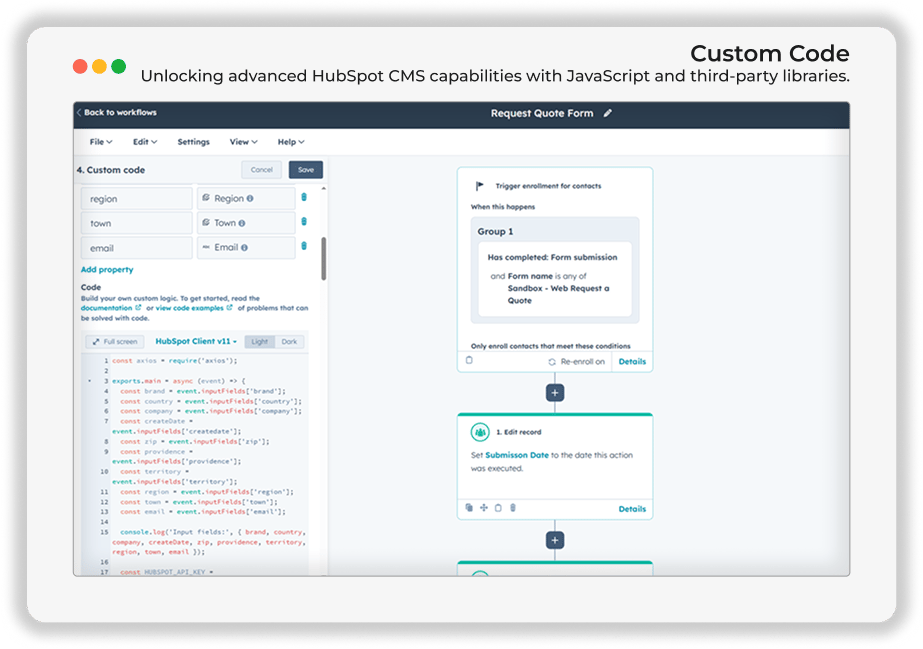Viewport: 923px width, 649px height.
Task: Click the copy icon in Edit record card
Action: (469, 507)
